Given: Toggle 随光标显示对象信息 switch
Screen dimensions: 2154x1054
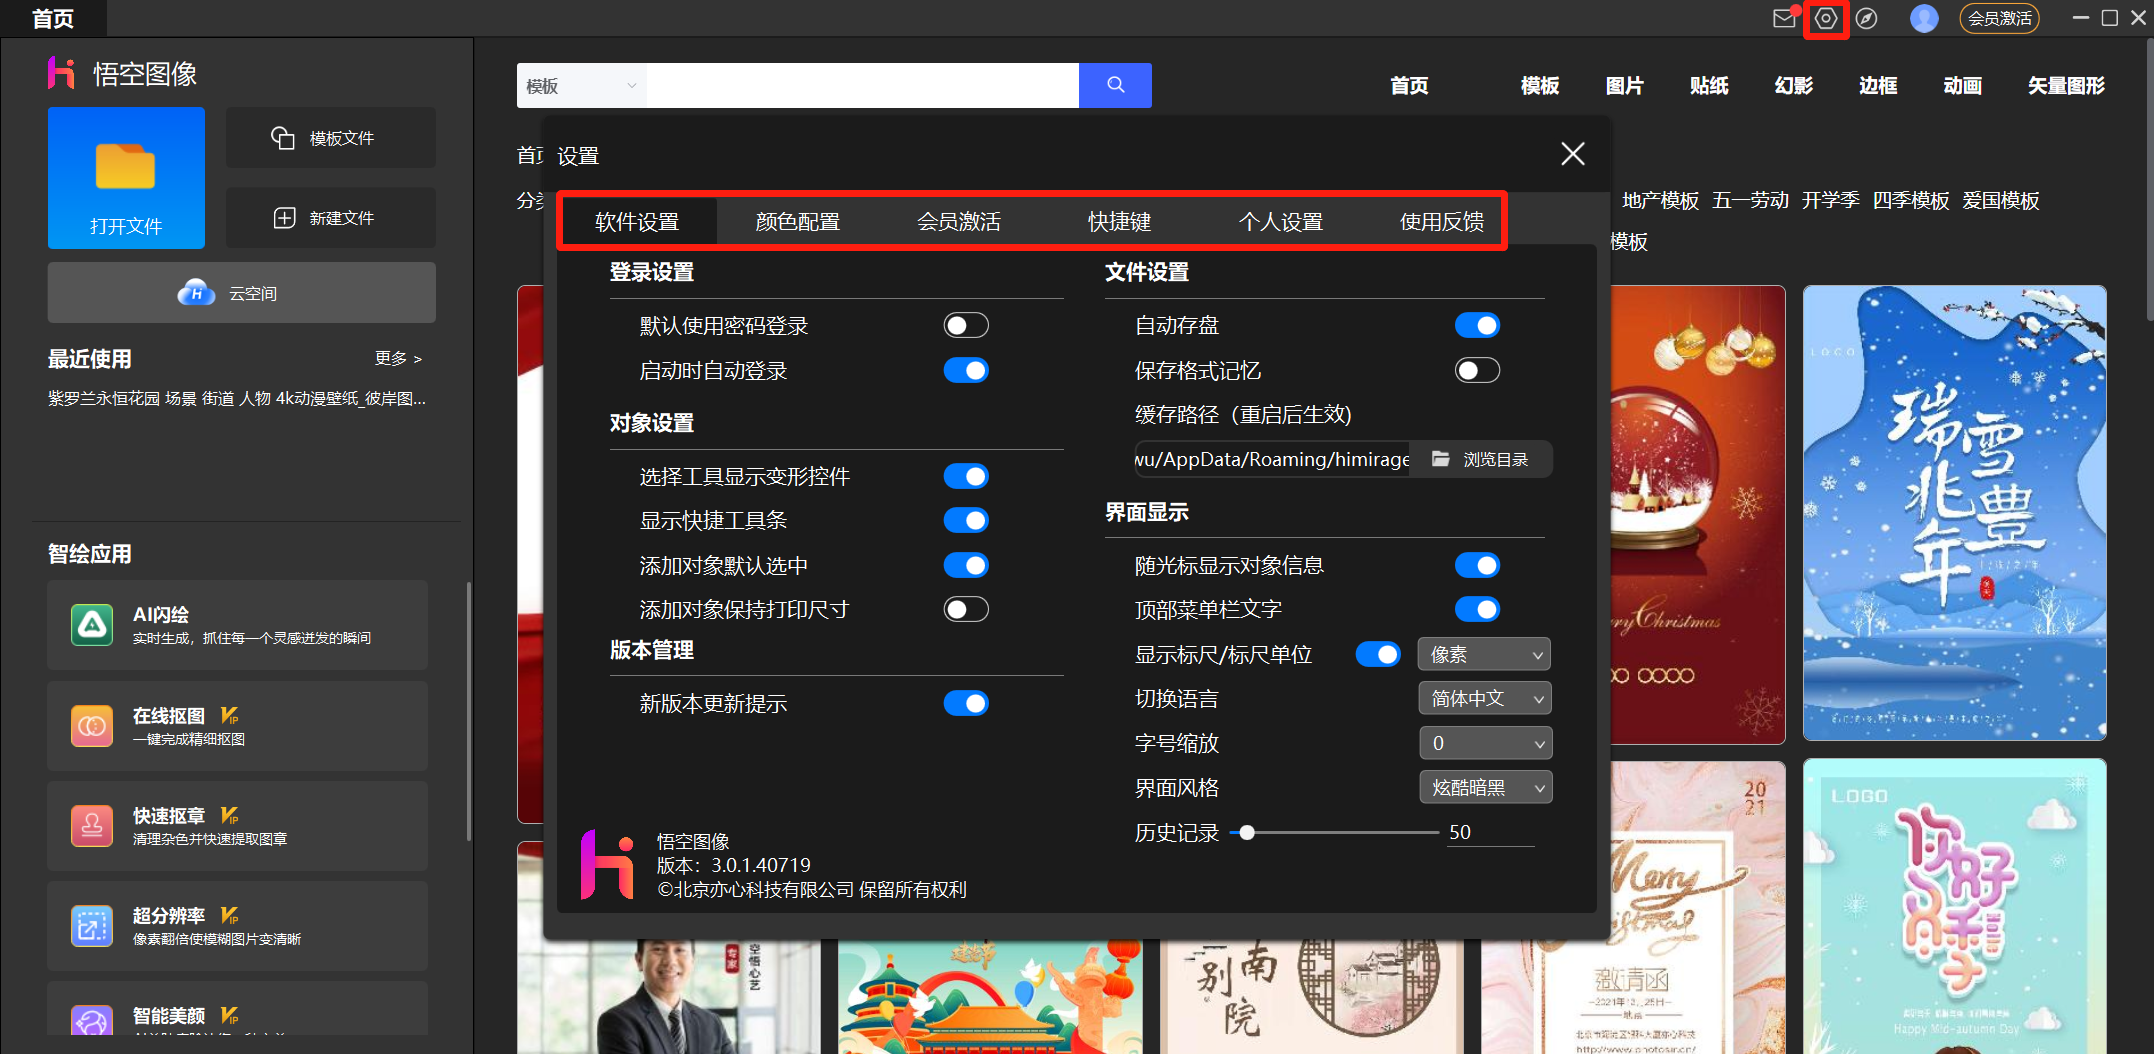Looking at the screenshot, I should (x=1477, y=565).
